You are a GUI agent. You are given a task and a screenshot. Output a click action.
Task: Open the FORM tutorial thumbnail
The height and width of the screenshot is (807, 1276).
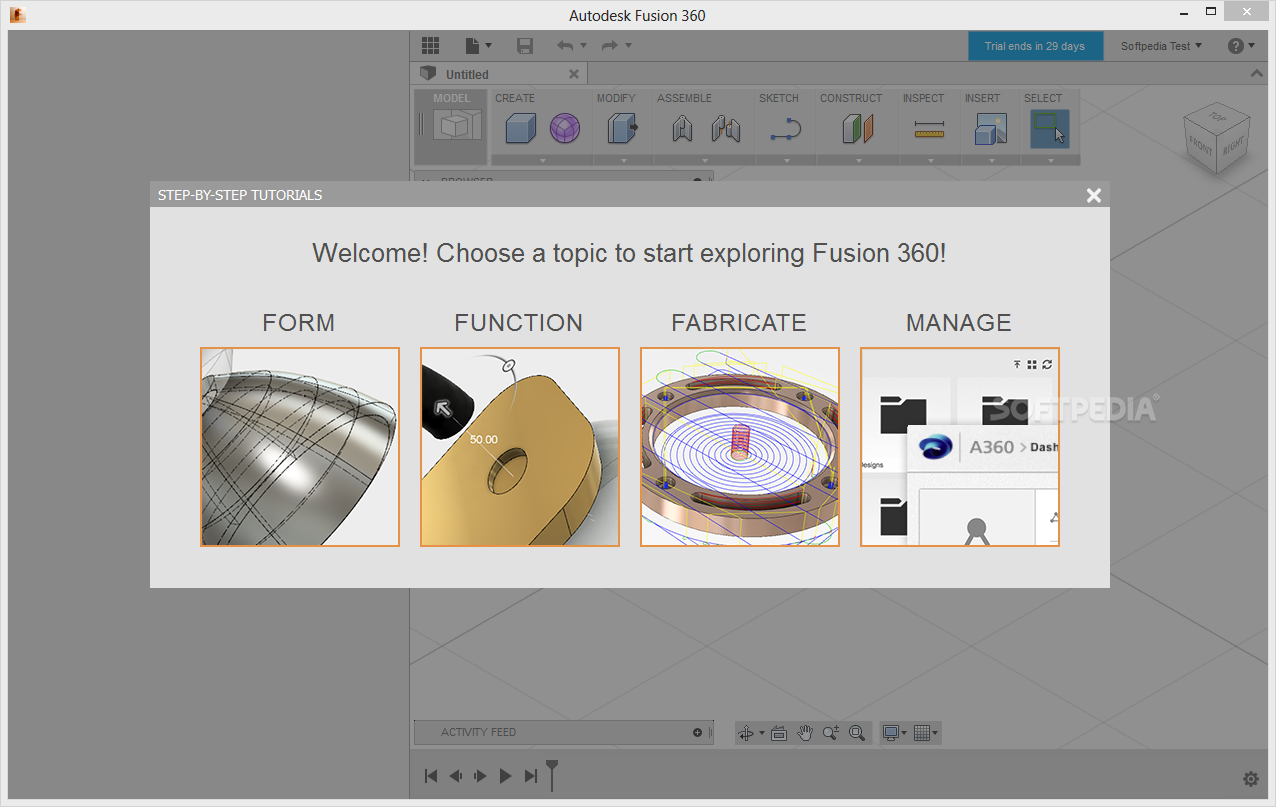point(300,447)
